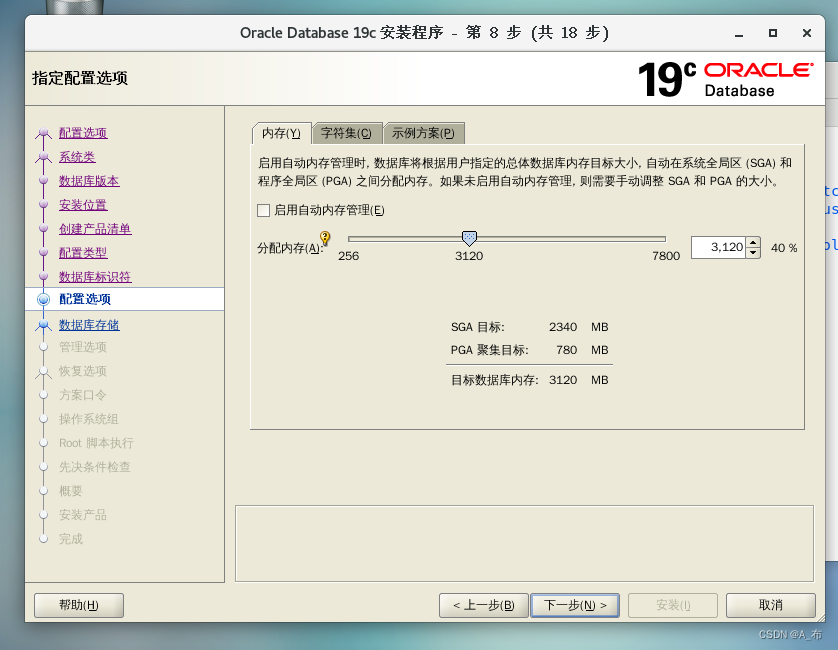Click the SGA 目标 value 2340
This screenshot has height=650, width=838.
[563, 327]
